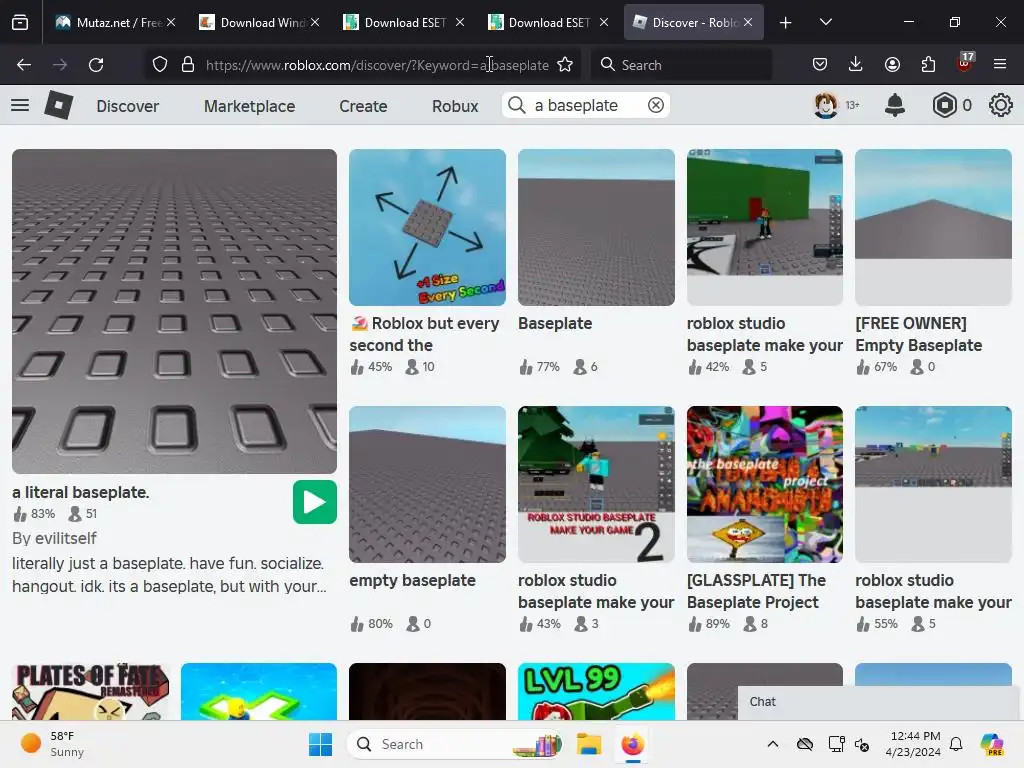Expand the list all tabs dropdown

point(825,22)
